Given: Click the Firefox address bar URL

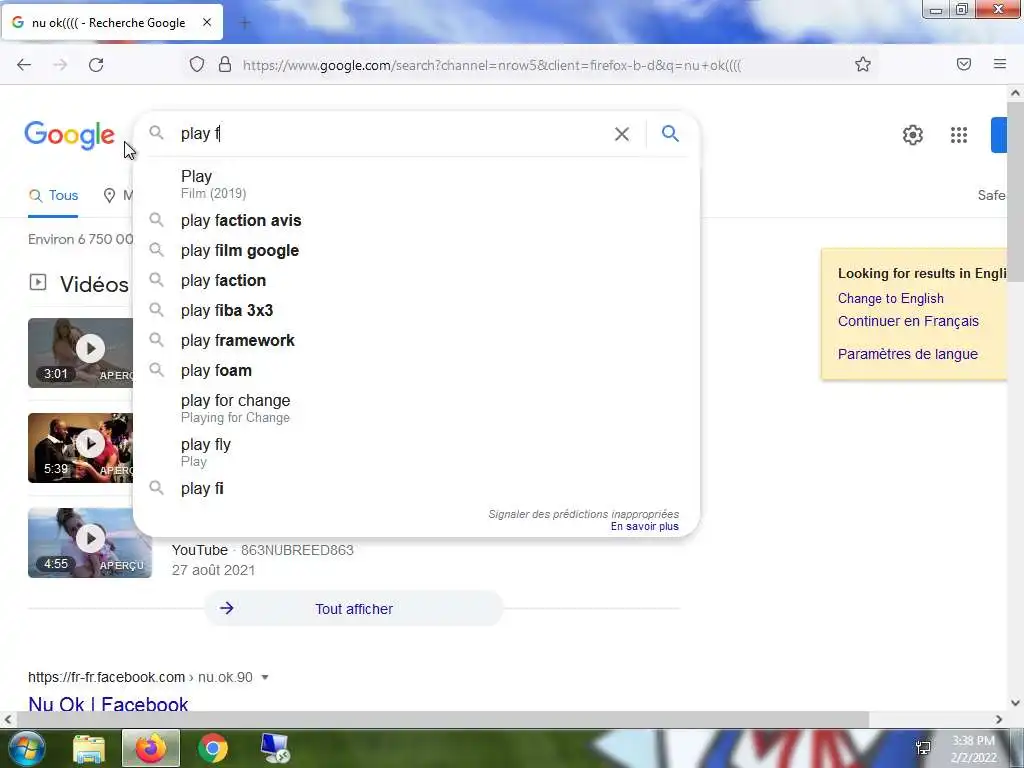Looking at the screenshot, I should (492, 65).
